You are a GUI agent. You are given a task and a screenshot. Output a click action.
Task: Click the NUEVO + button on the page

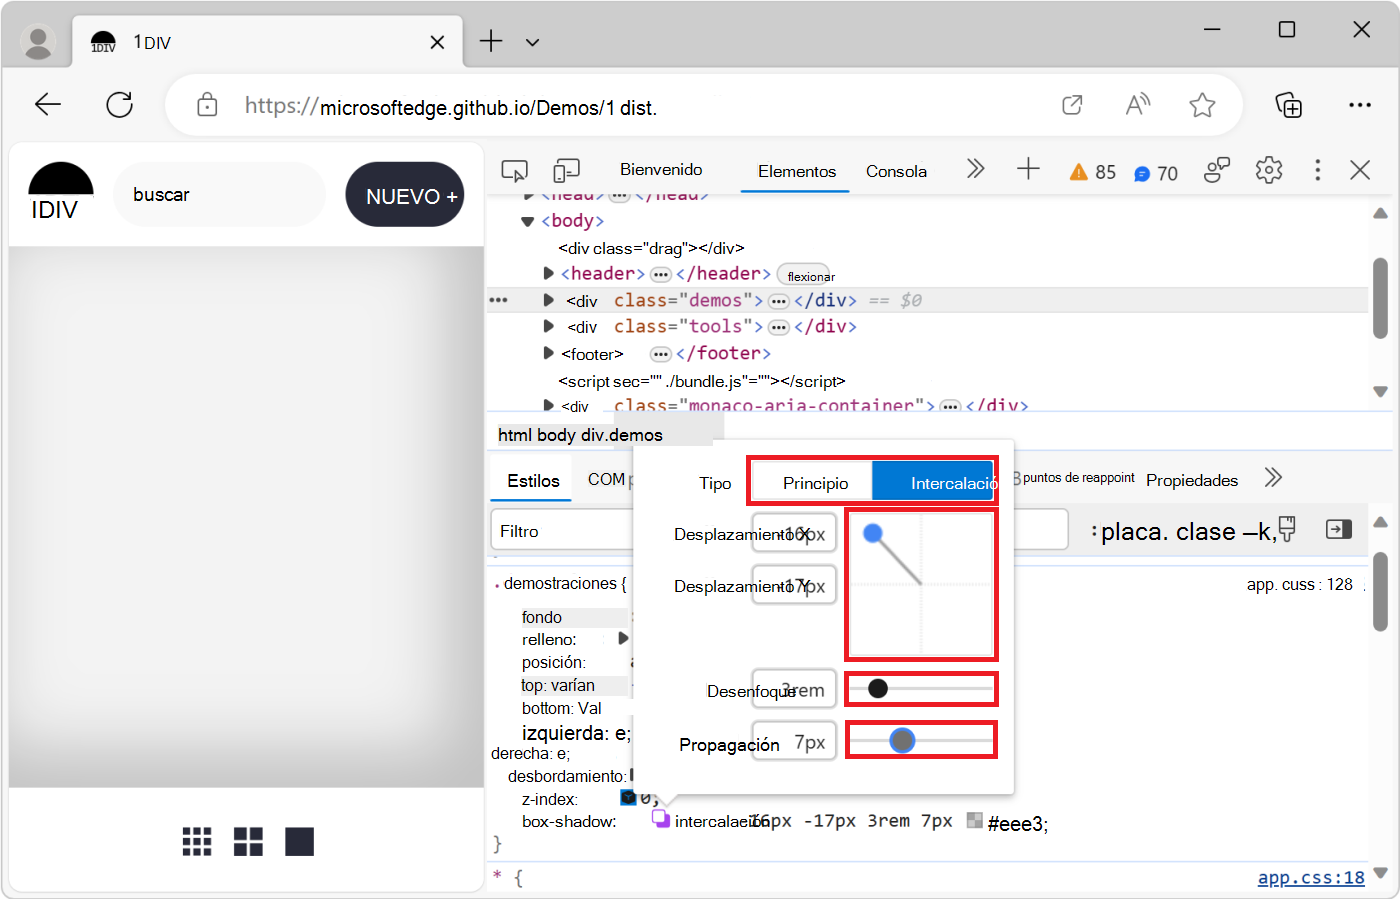(x=405, y=194)
